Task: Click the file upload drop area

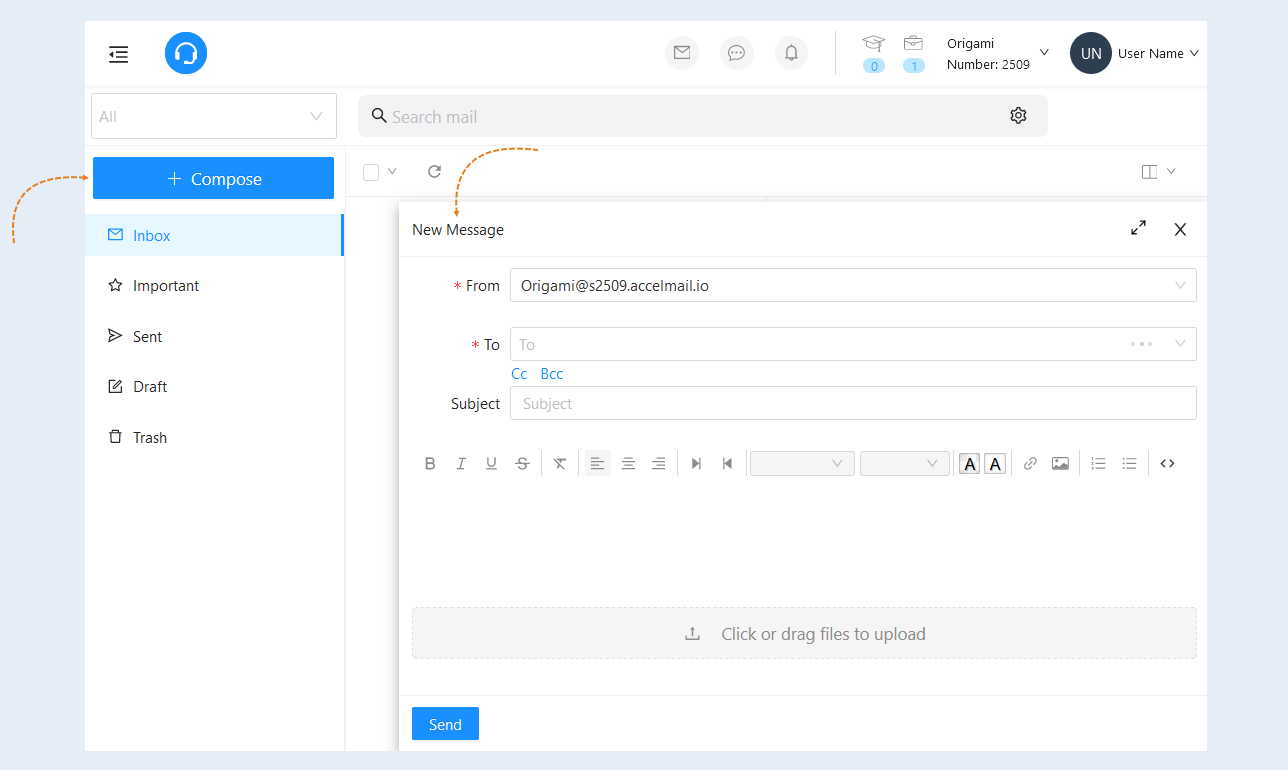Action: [x=804, y=633]
